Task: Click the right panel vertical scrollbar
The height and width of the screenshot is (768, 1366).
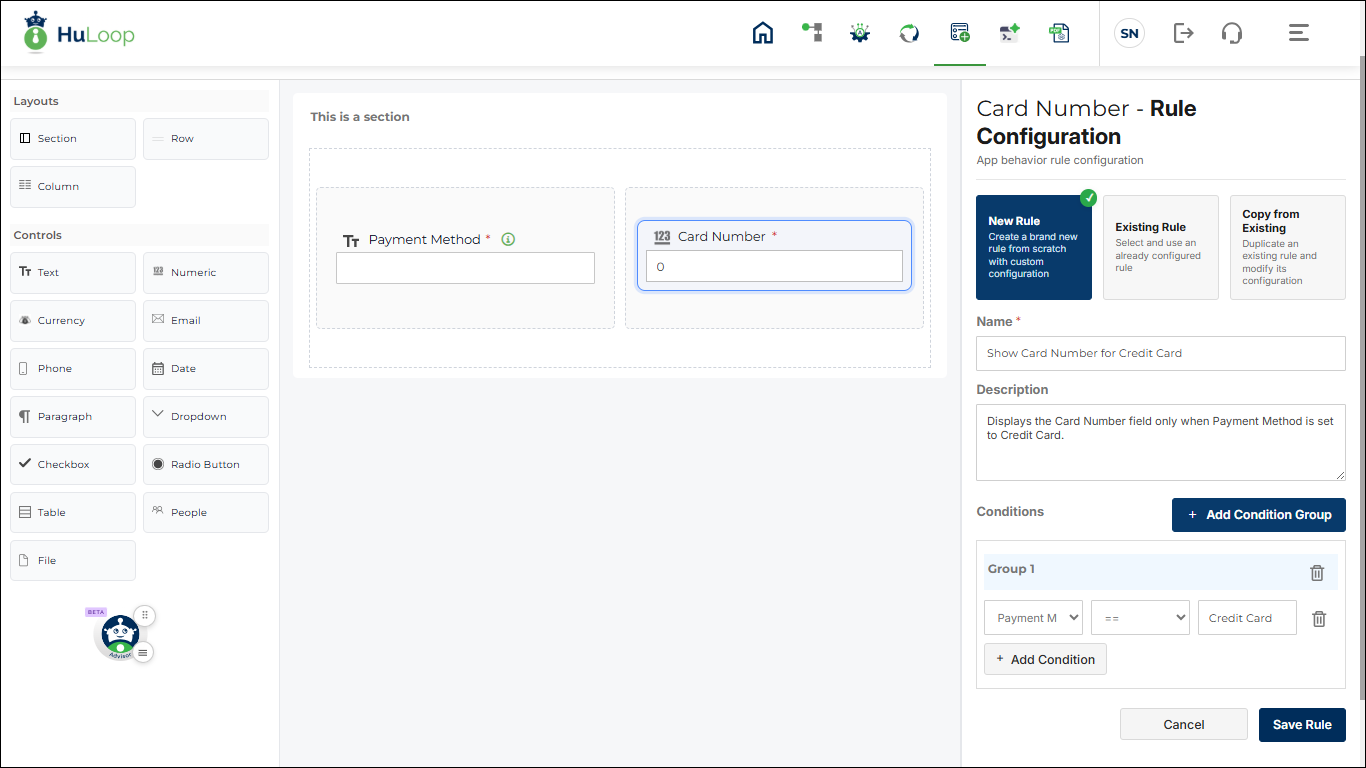Action: [x=1361, y=380]
